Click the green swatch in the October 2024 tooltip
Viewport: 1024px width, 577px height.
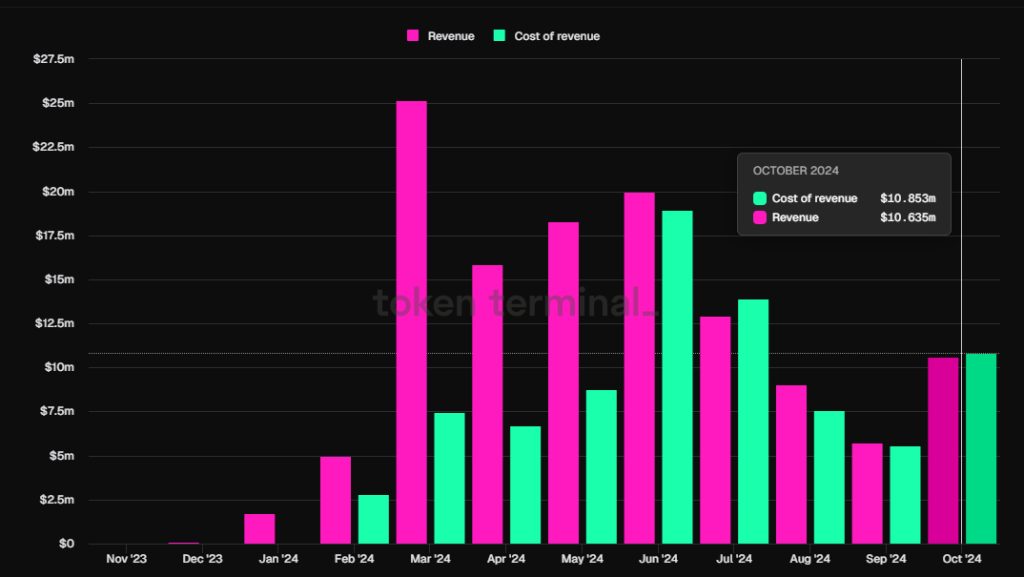(760, 198)
